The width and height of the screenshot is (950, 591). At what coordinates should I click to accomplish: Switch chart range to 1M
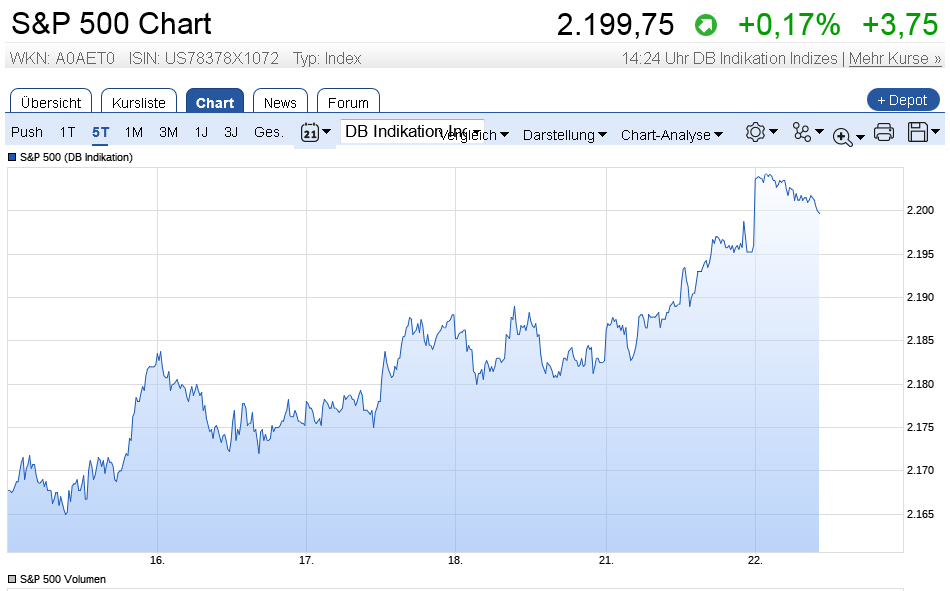click(x=134, y=132)
